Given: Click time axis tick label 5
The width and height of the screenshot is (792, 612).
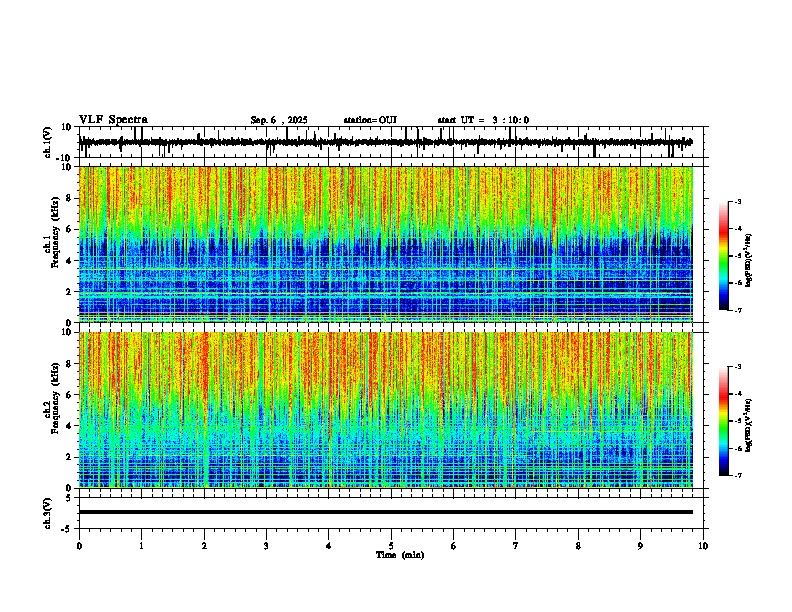Looking at the screenshot, I should tap(391, 546).
